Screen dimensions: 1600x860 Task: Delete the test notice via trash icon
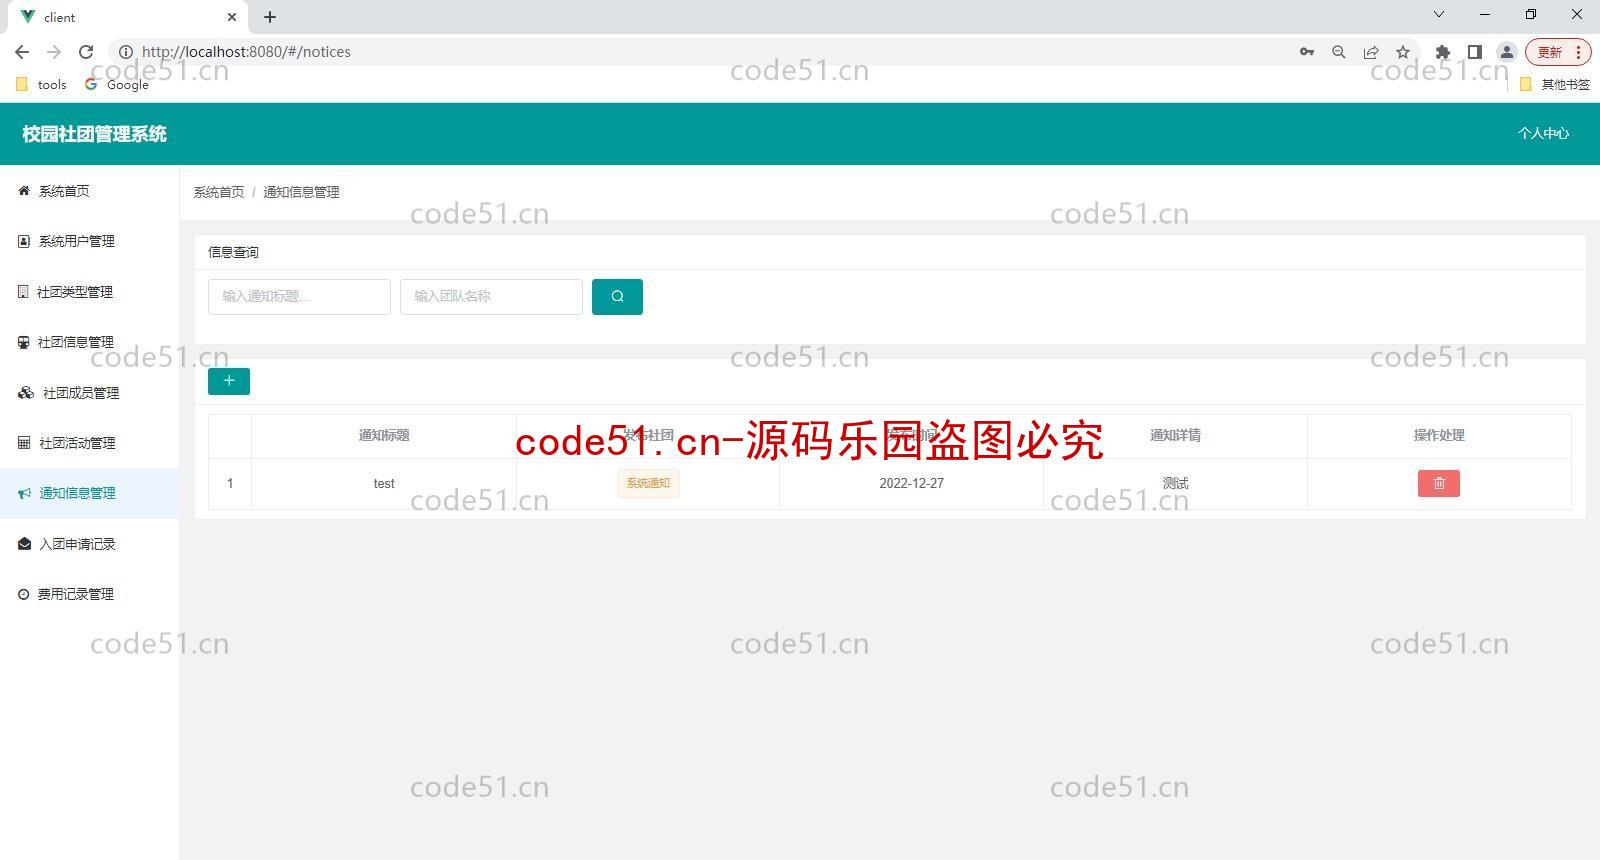1438,483
